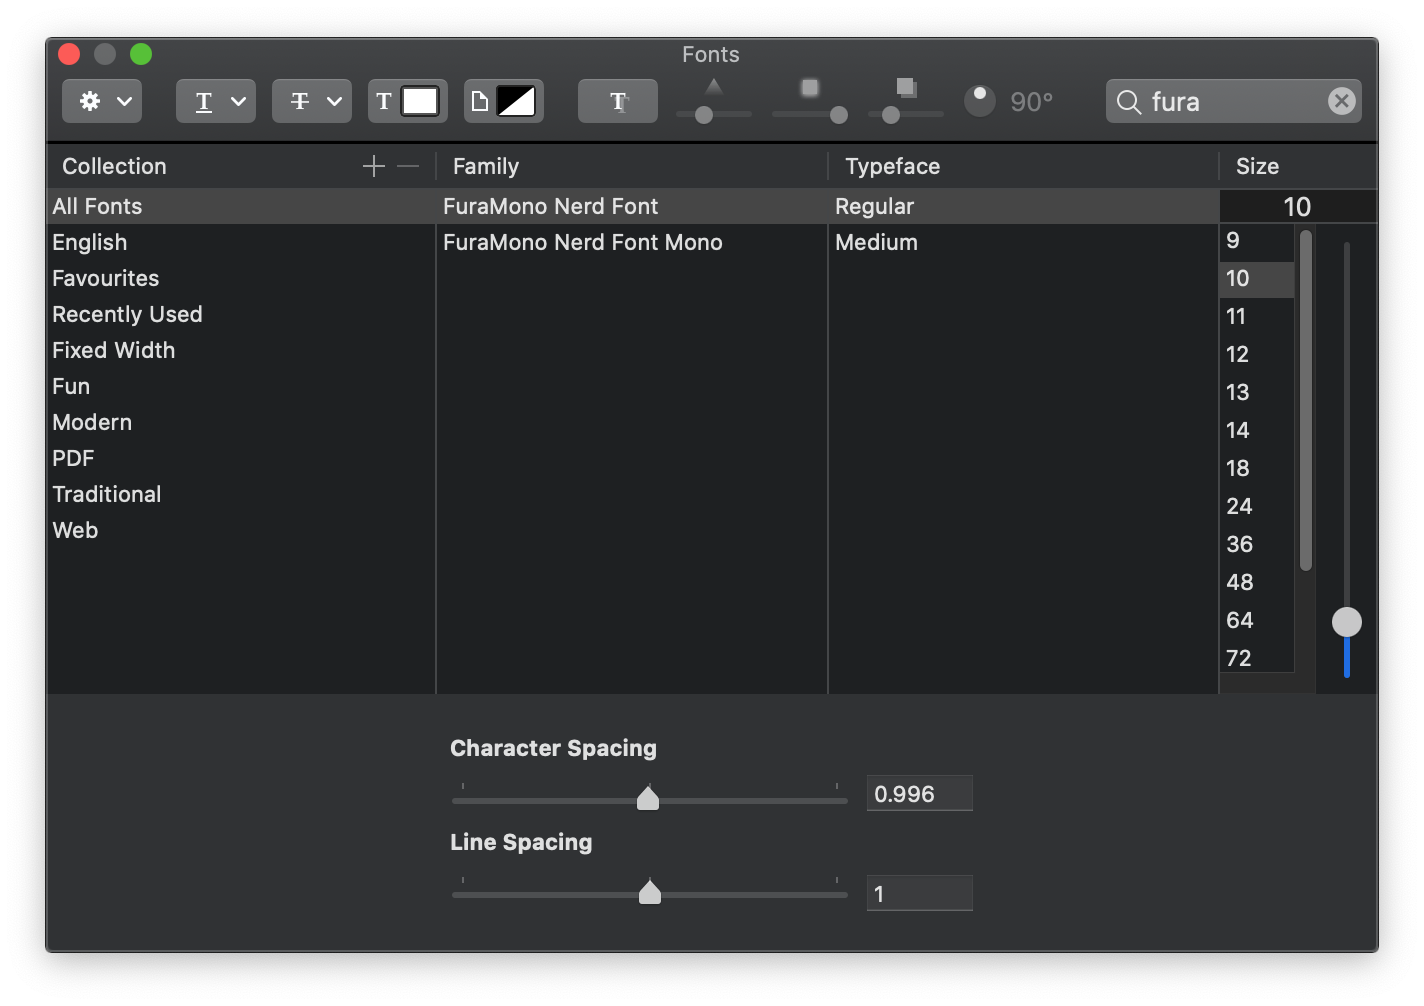
Task: Select the Fun collection
Action: click(x=241, y=386)
